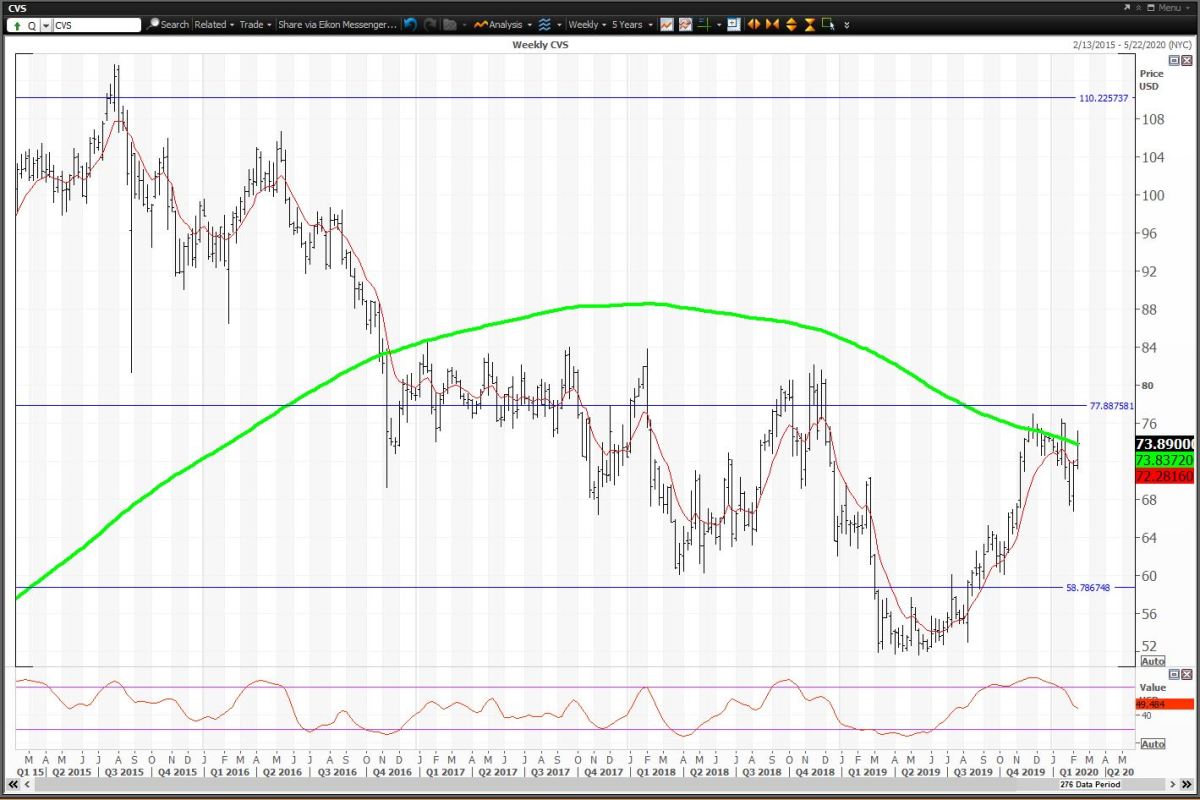Expand the wave lines icon dropdown

coord(559,25)
